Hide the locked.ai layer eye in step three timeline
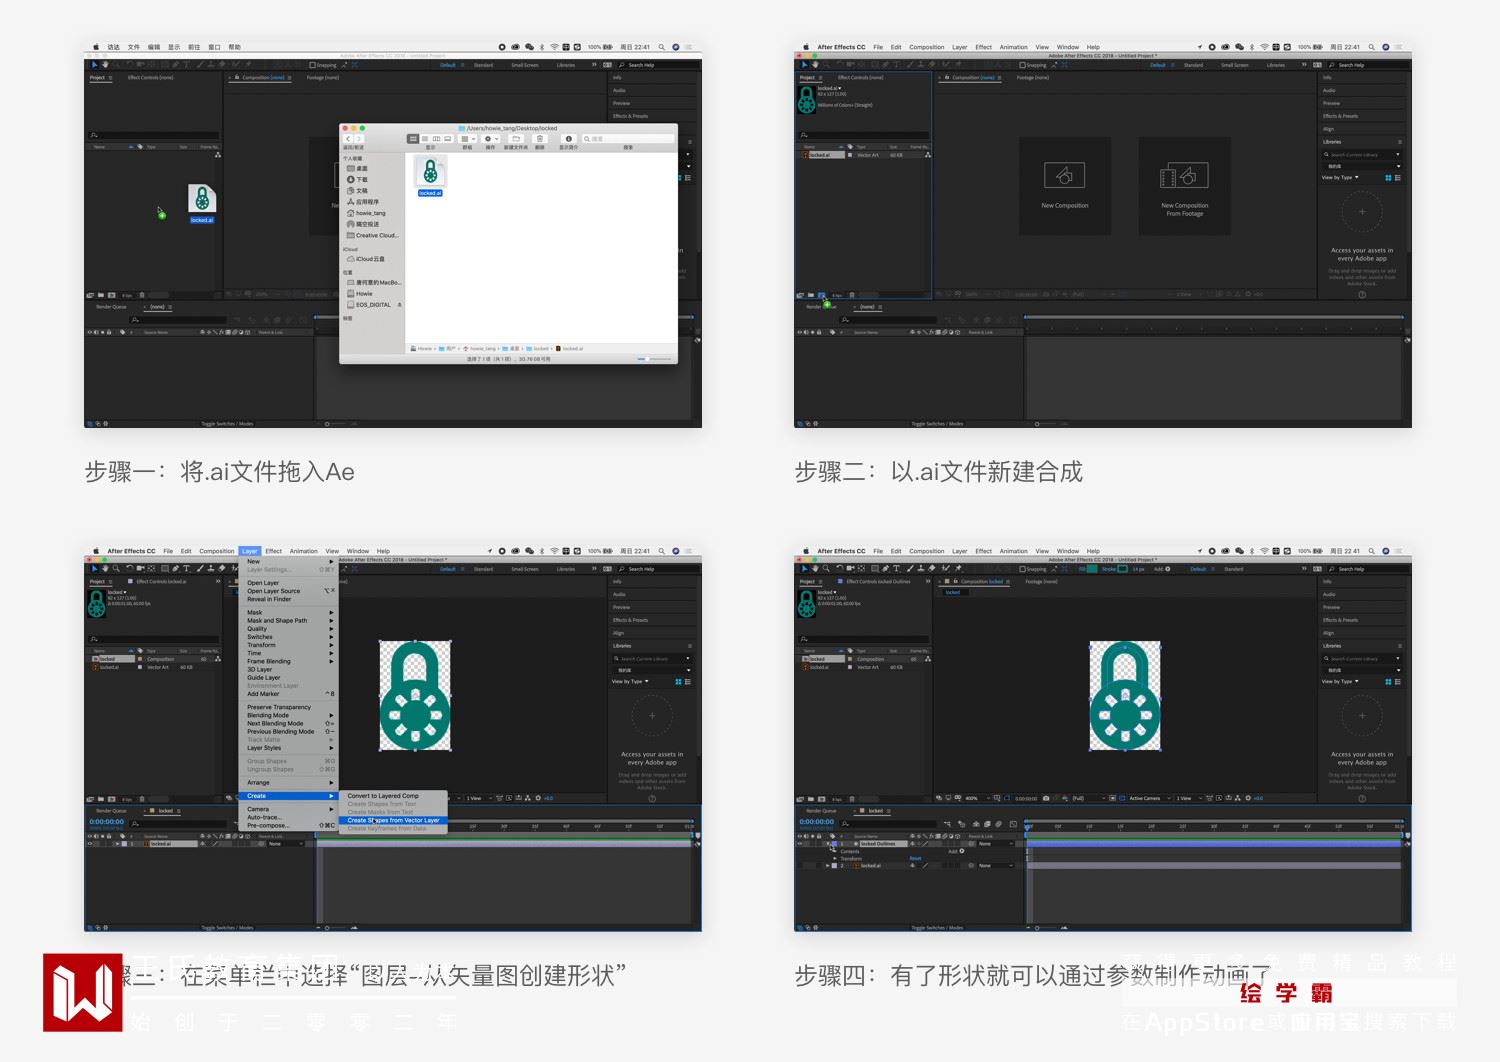 [x=90, y=844]
